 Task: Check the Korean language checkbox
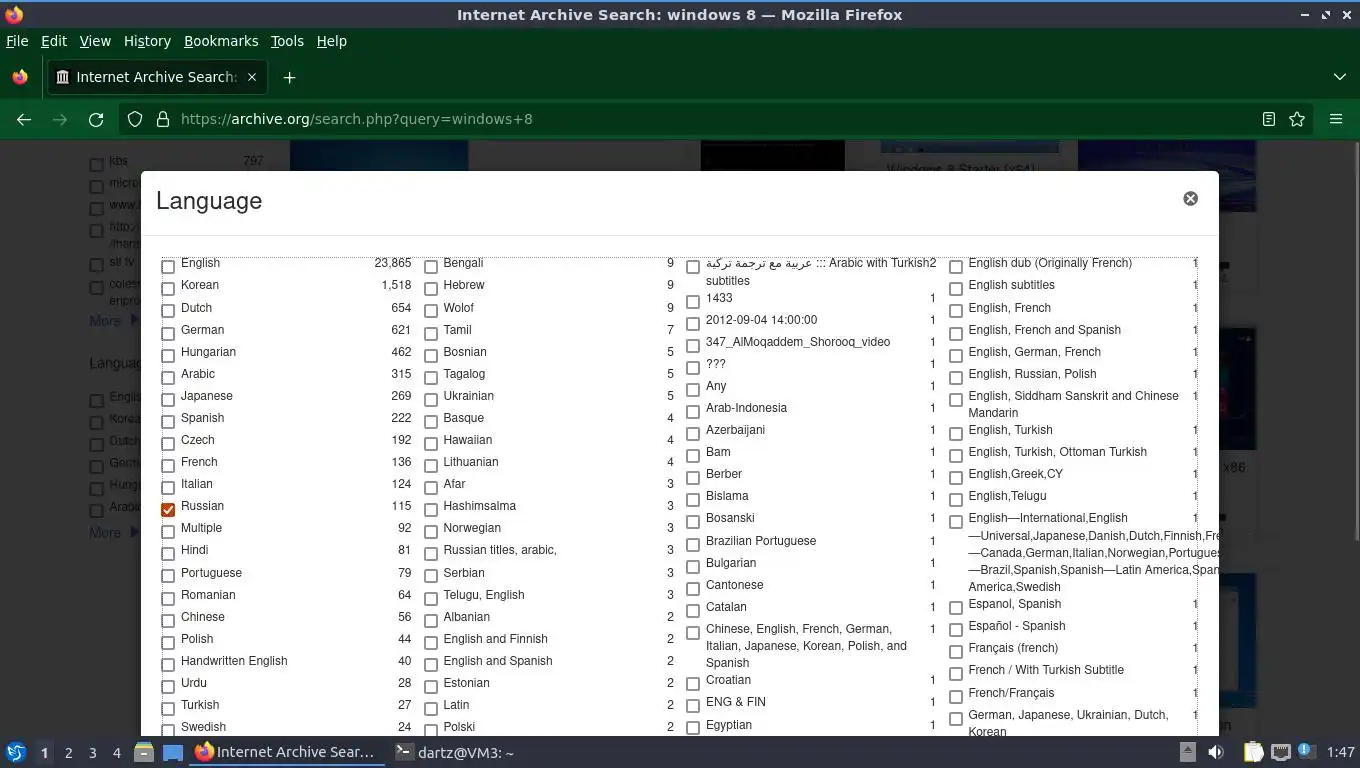(168, 289)
